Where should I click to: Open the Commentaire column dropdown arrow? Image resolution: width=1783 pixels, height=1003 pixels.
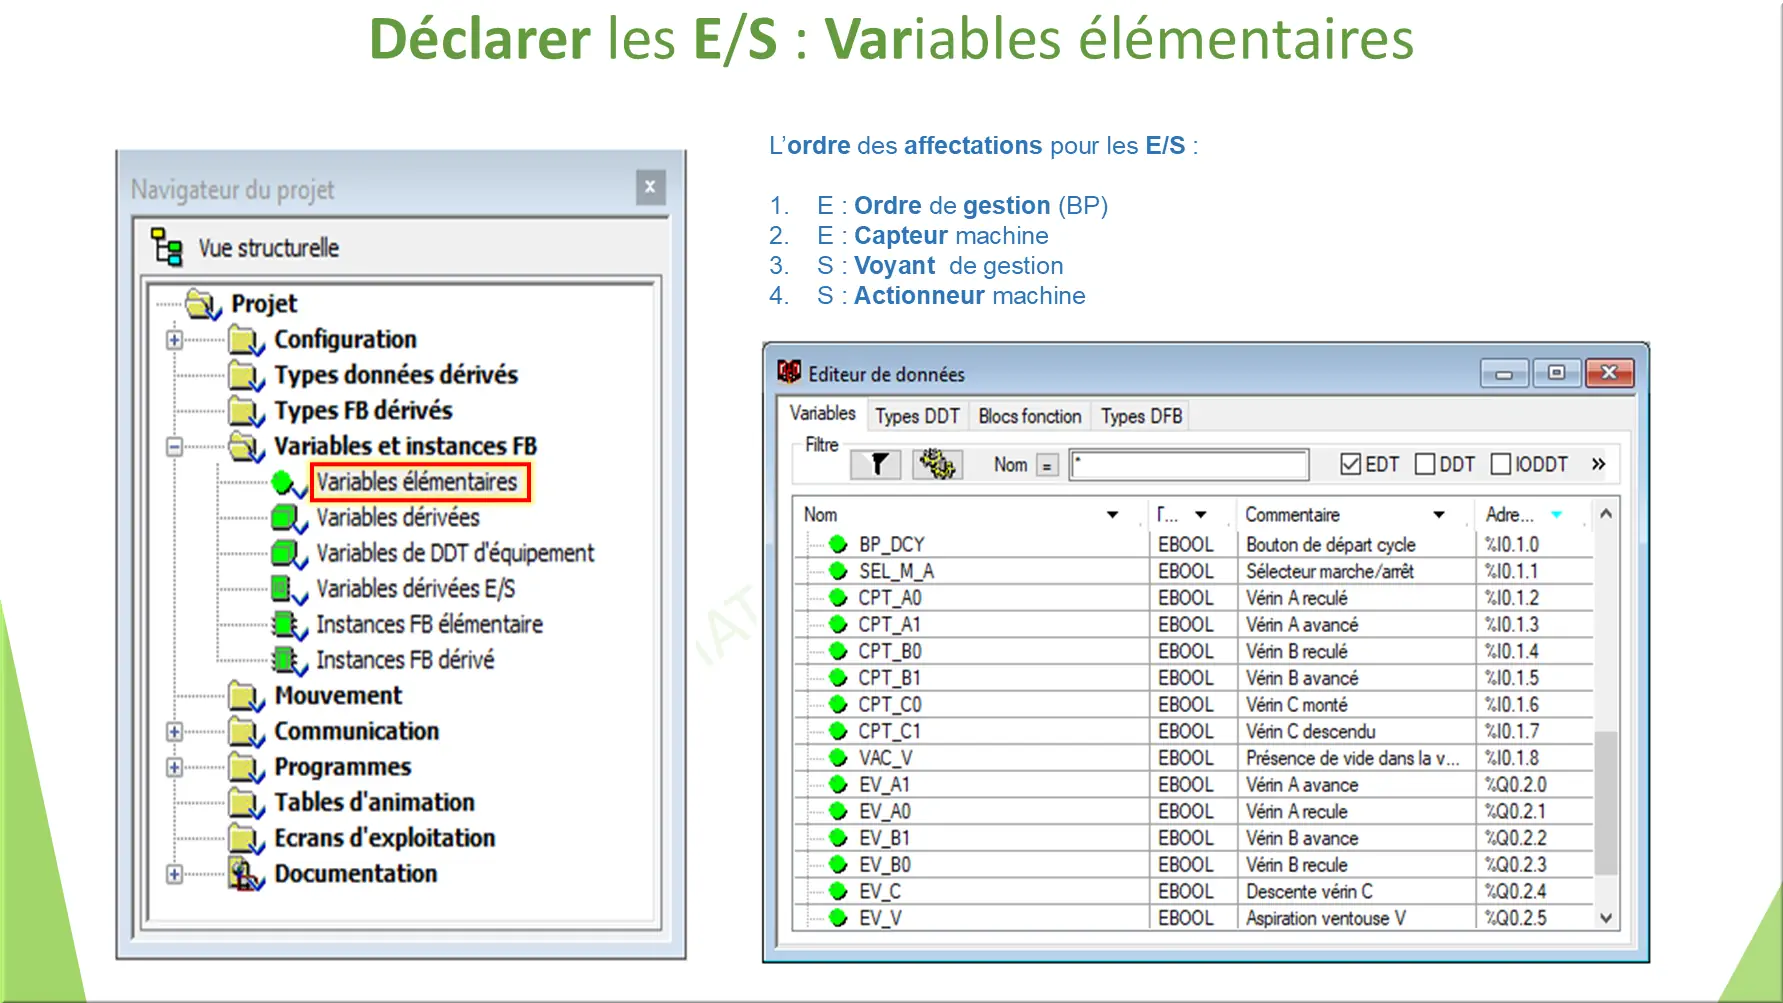(1439, 514)
